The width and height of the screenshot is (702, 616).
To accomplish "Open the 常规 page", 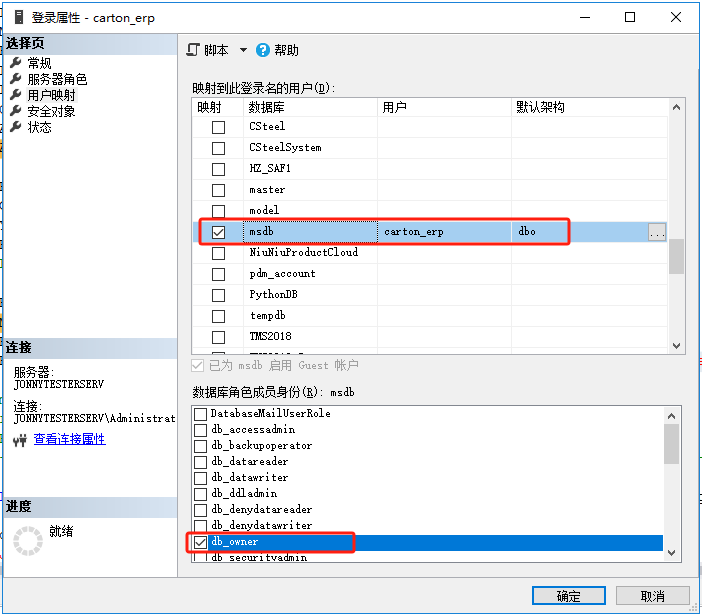I will coord(39,63).
